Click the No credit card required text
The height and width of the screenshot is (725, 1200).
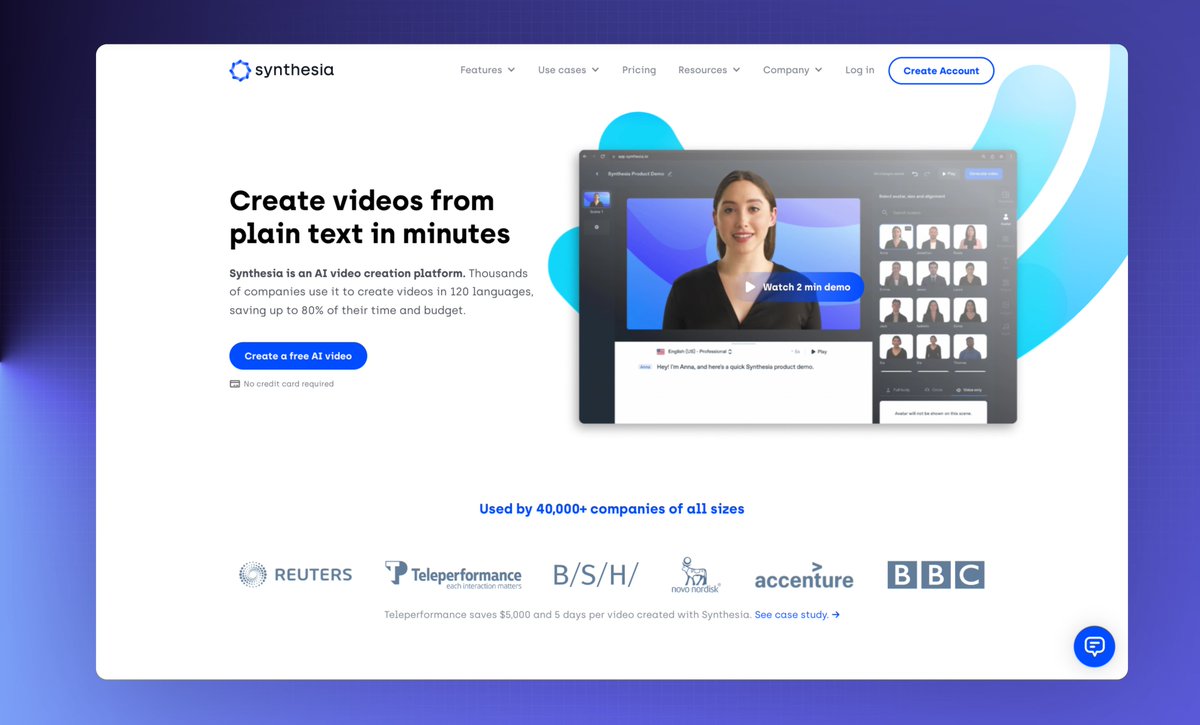(x=289, y=384)
